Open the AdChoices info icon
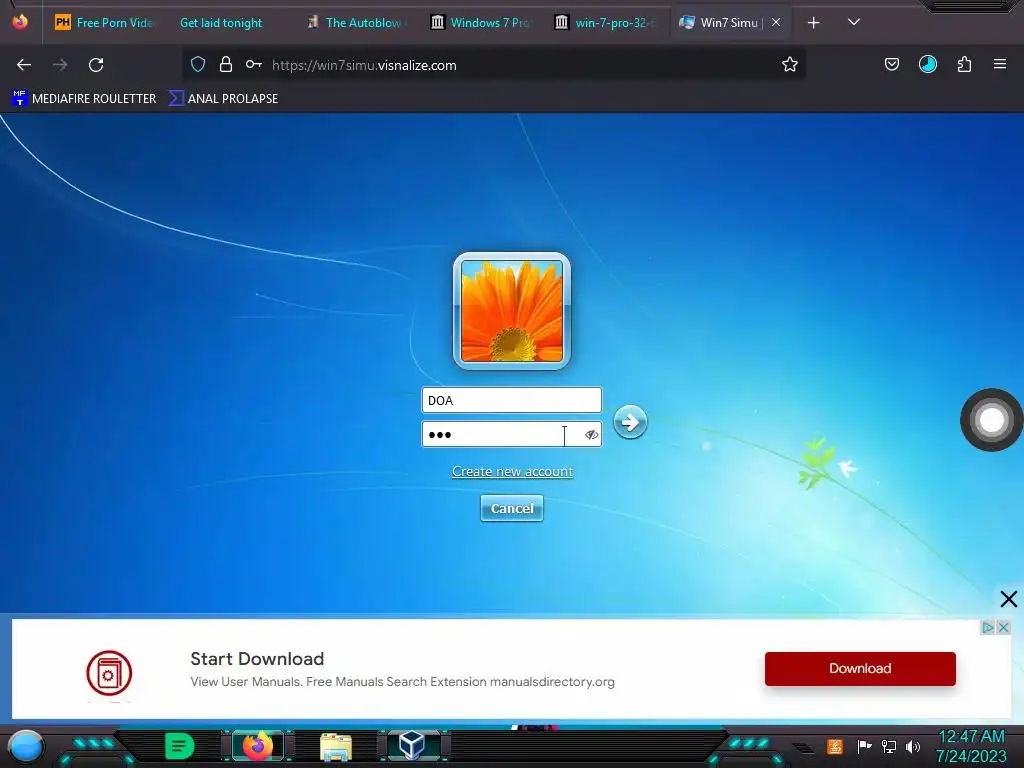Viewport: 1024px width, 768px height. 987,628
